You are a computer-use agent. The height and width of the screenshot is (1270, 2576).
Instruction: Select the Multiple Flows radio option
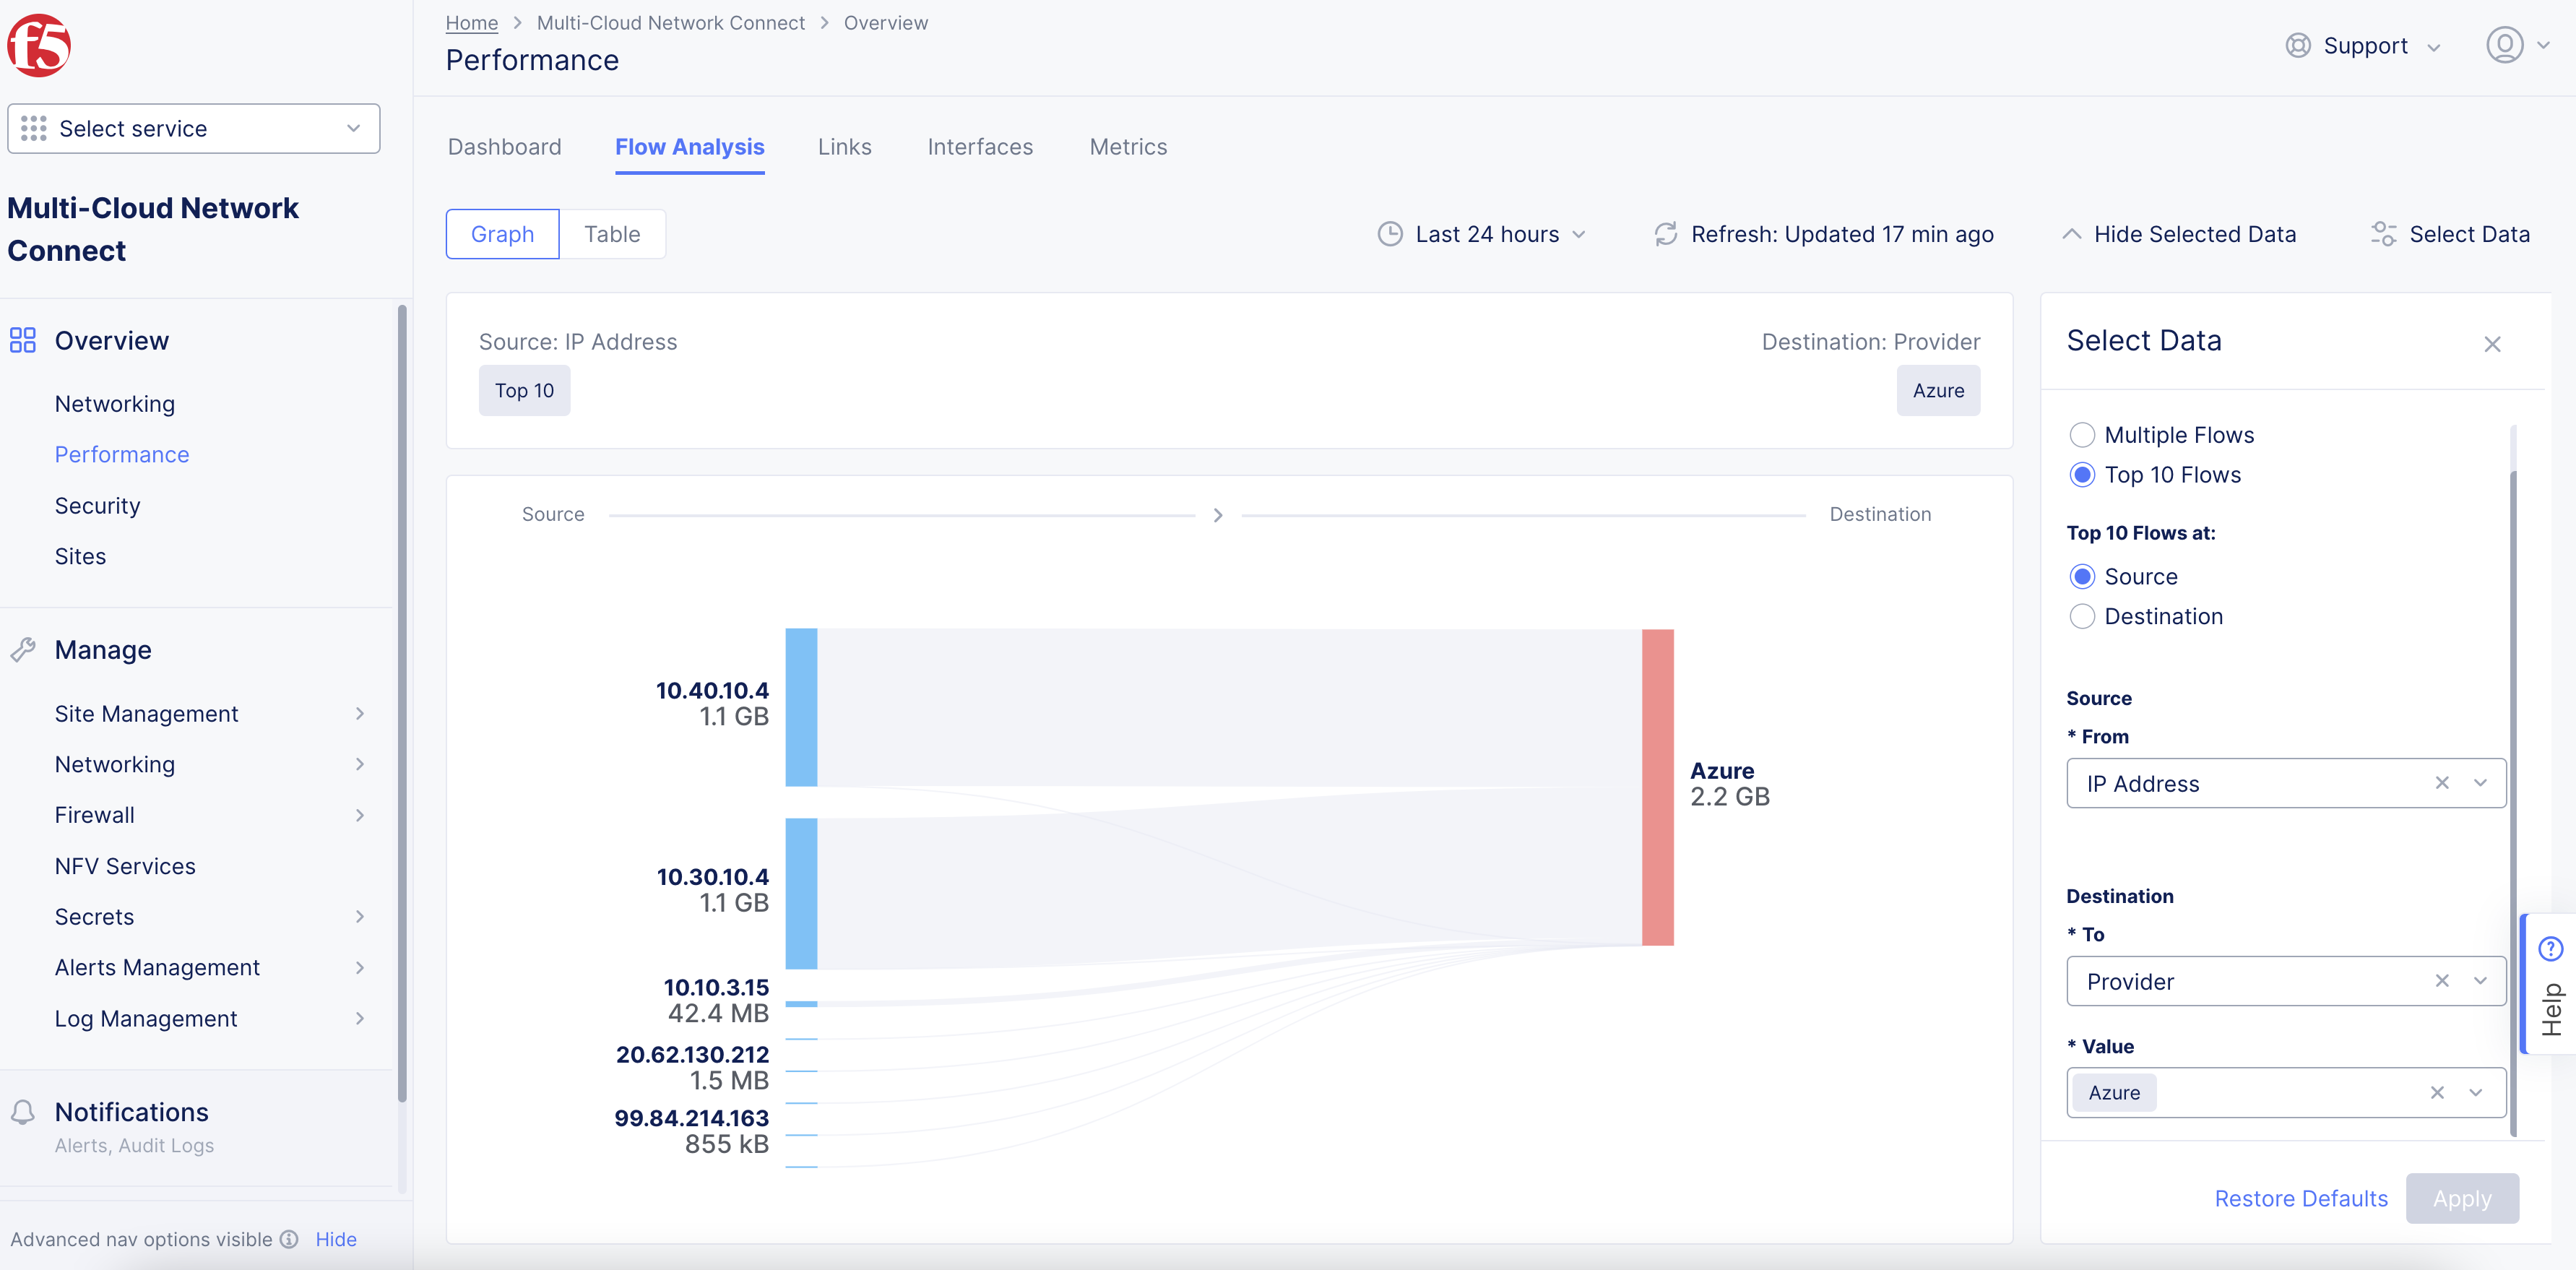(x=2082, y=435)
